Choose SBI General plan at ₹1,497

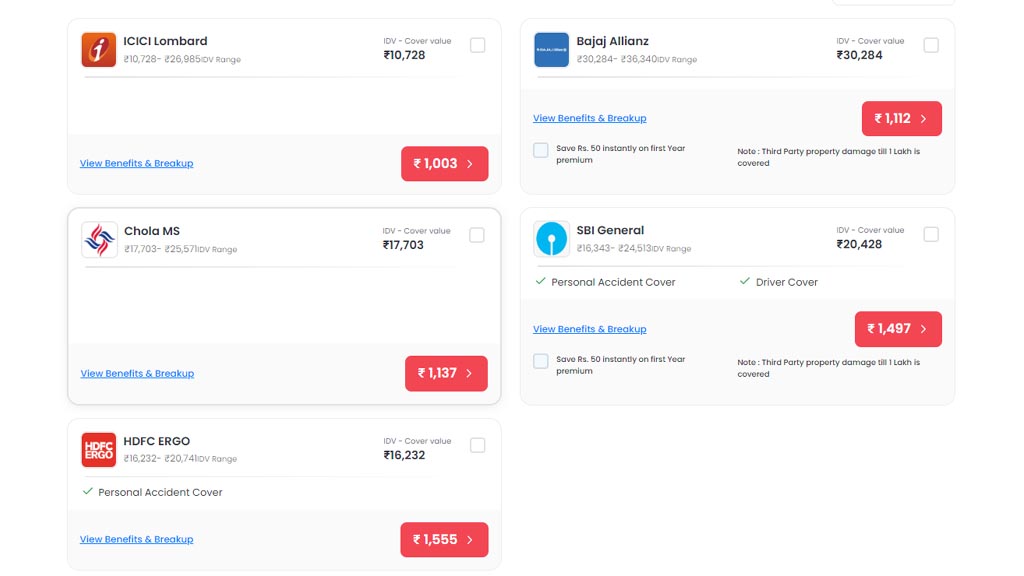point(898,329)
